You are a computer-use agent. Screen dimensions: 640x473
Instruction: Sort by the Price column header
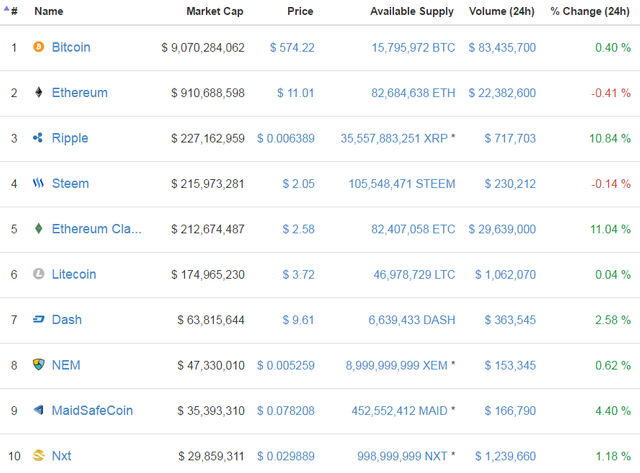300,11
